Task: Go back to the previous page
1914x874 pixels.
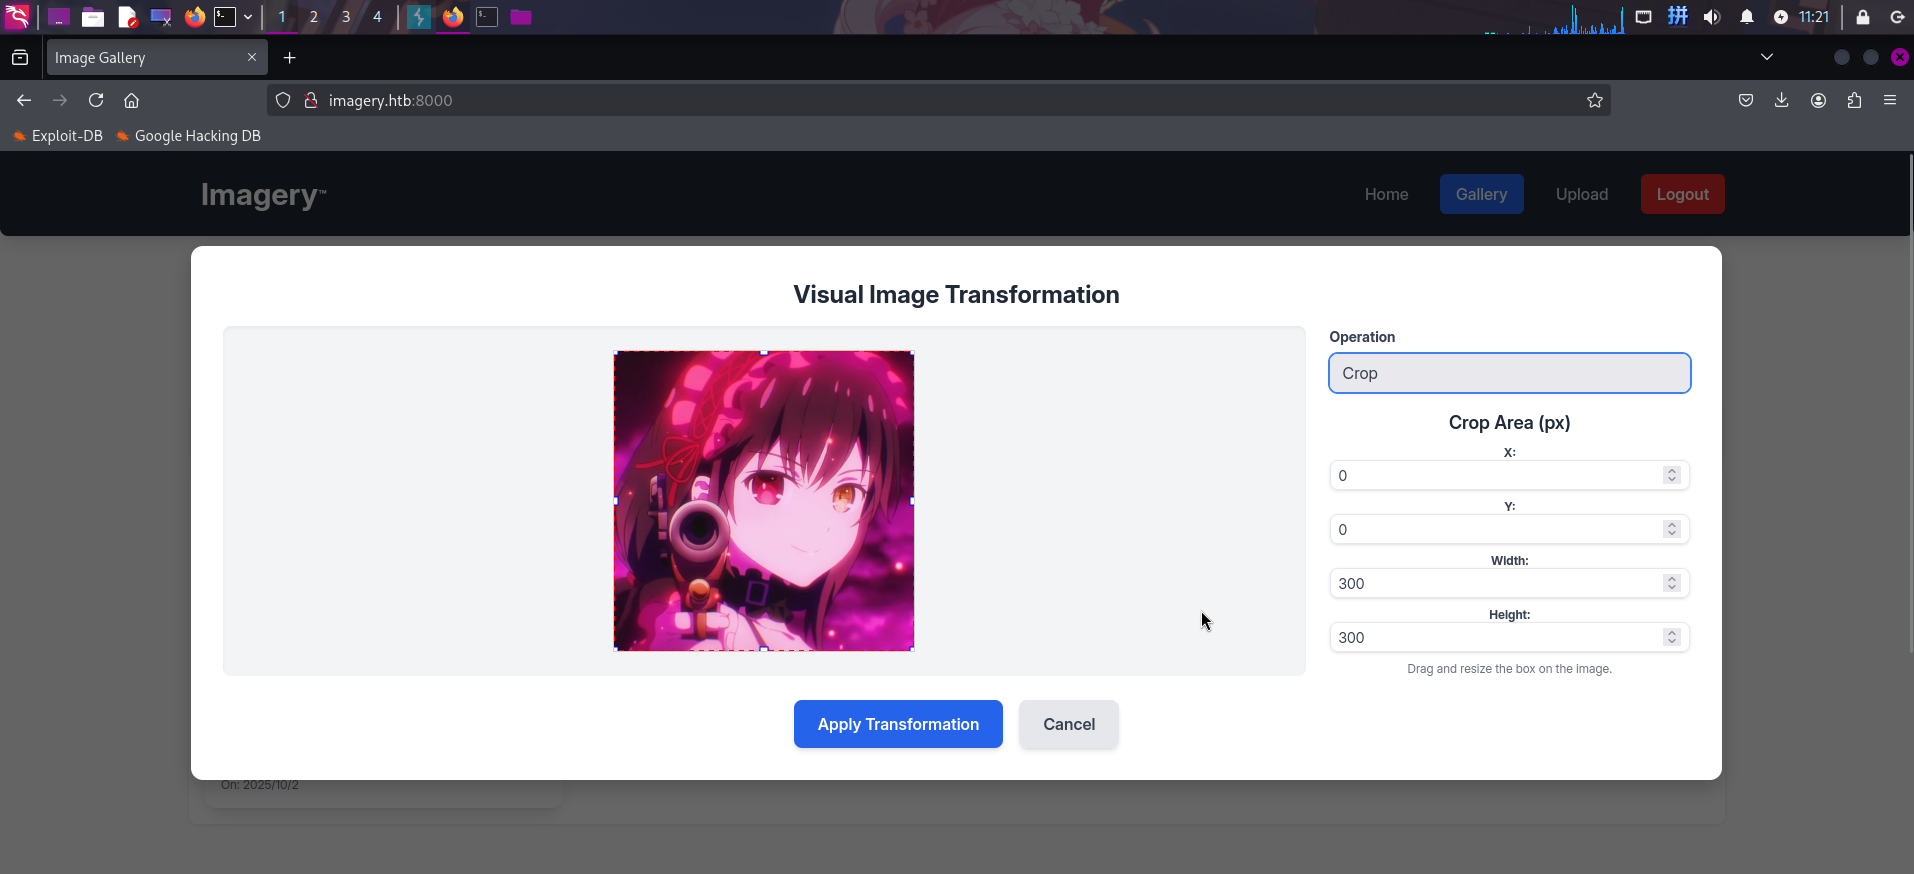Action: (x=24, y=100)
